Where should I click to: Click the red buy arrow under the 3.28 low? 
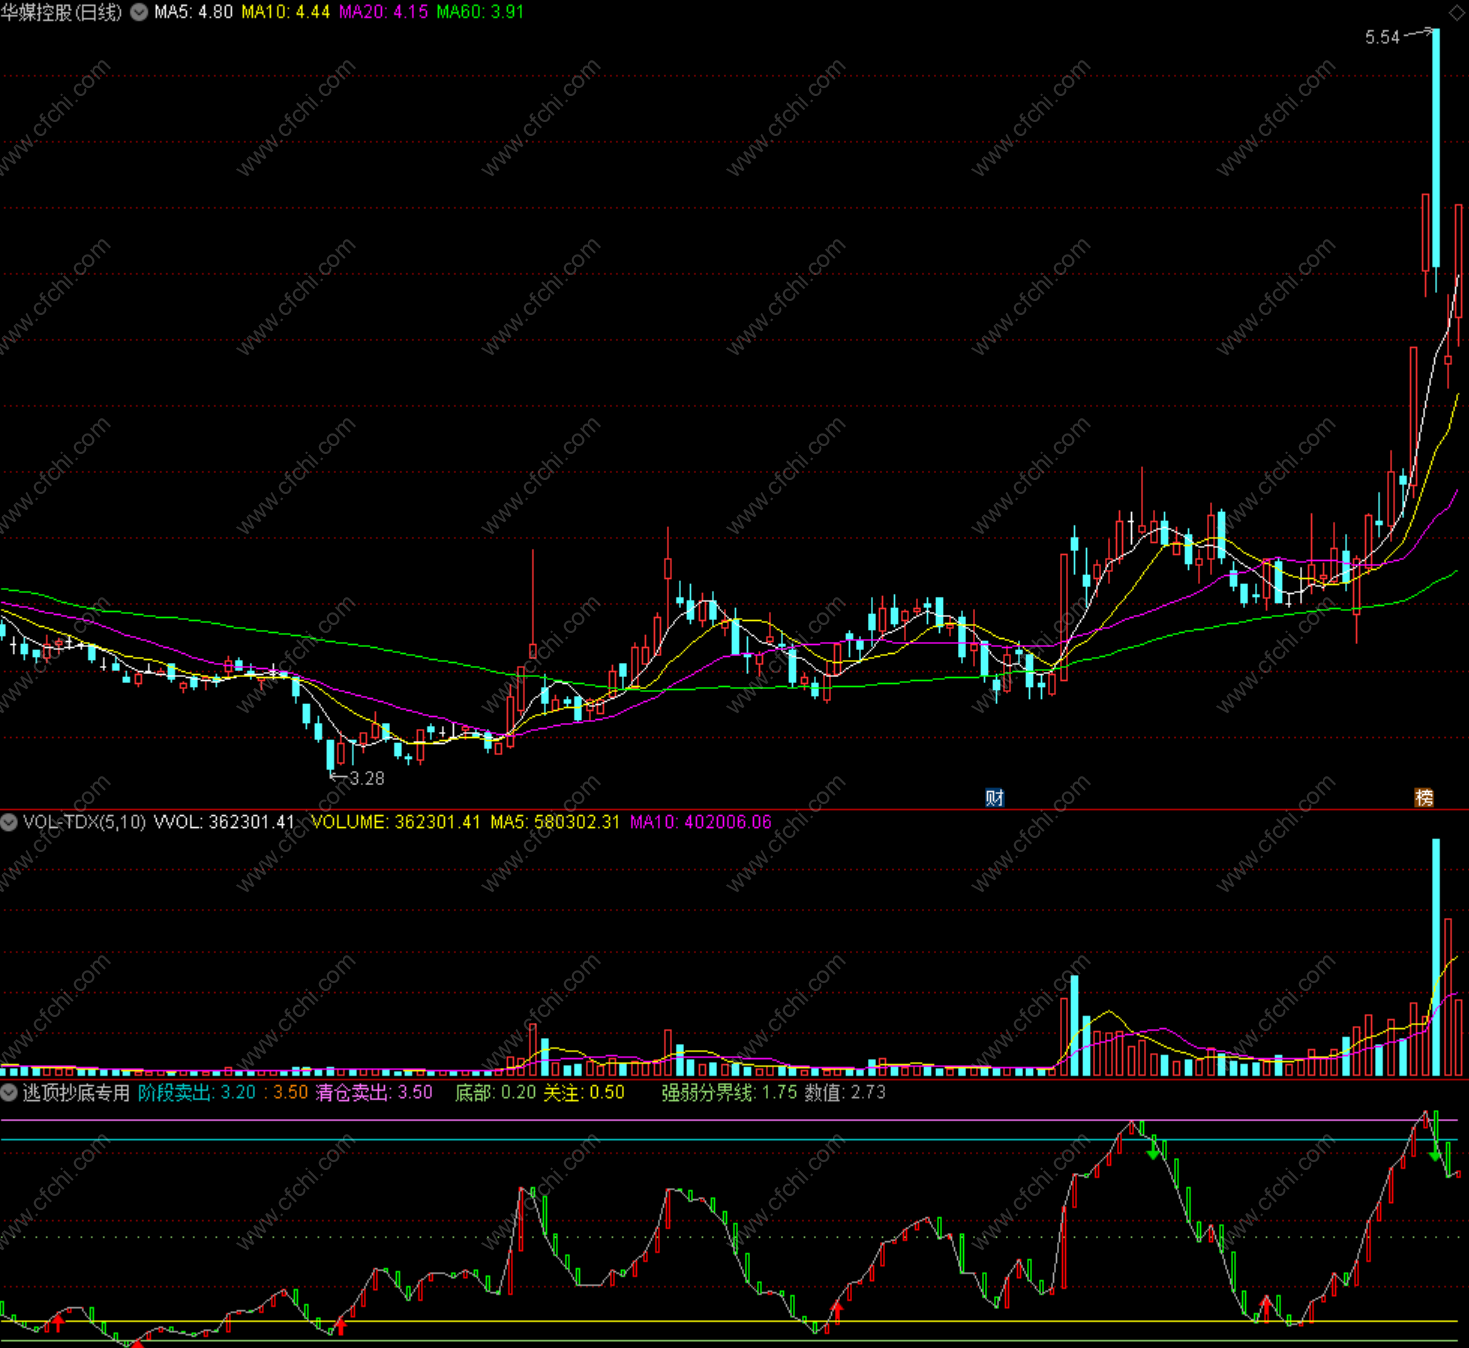341,1326
